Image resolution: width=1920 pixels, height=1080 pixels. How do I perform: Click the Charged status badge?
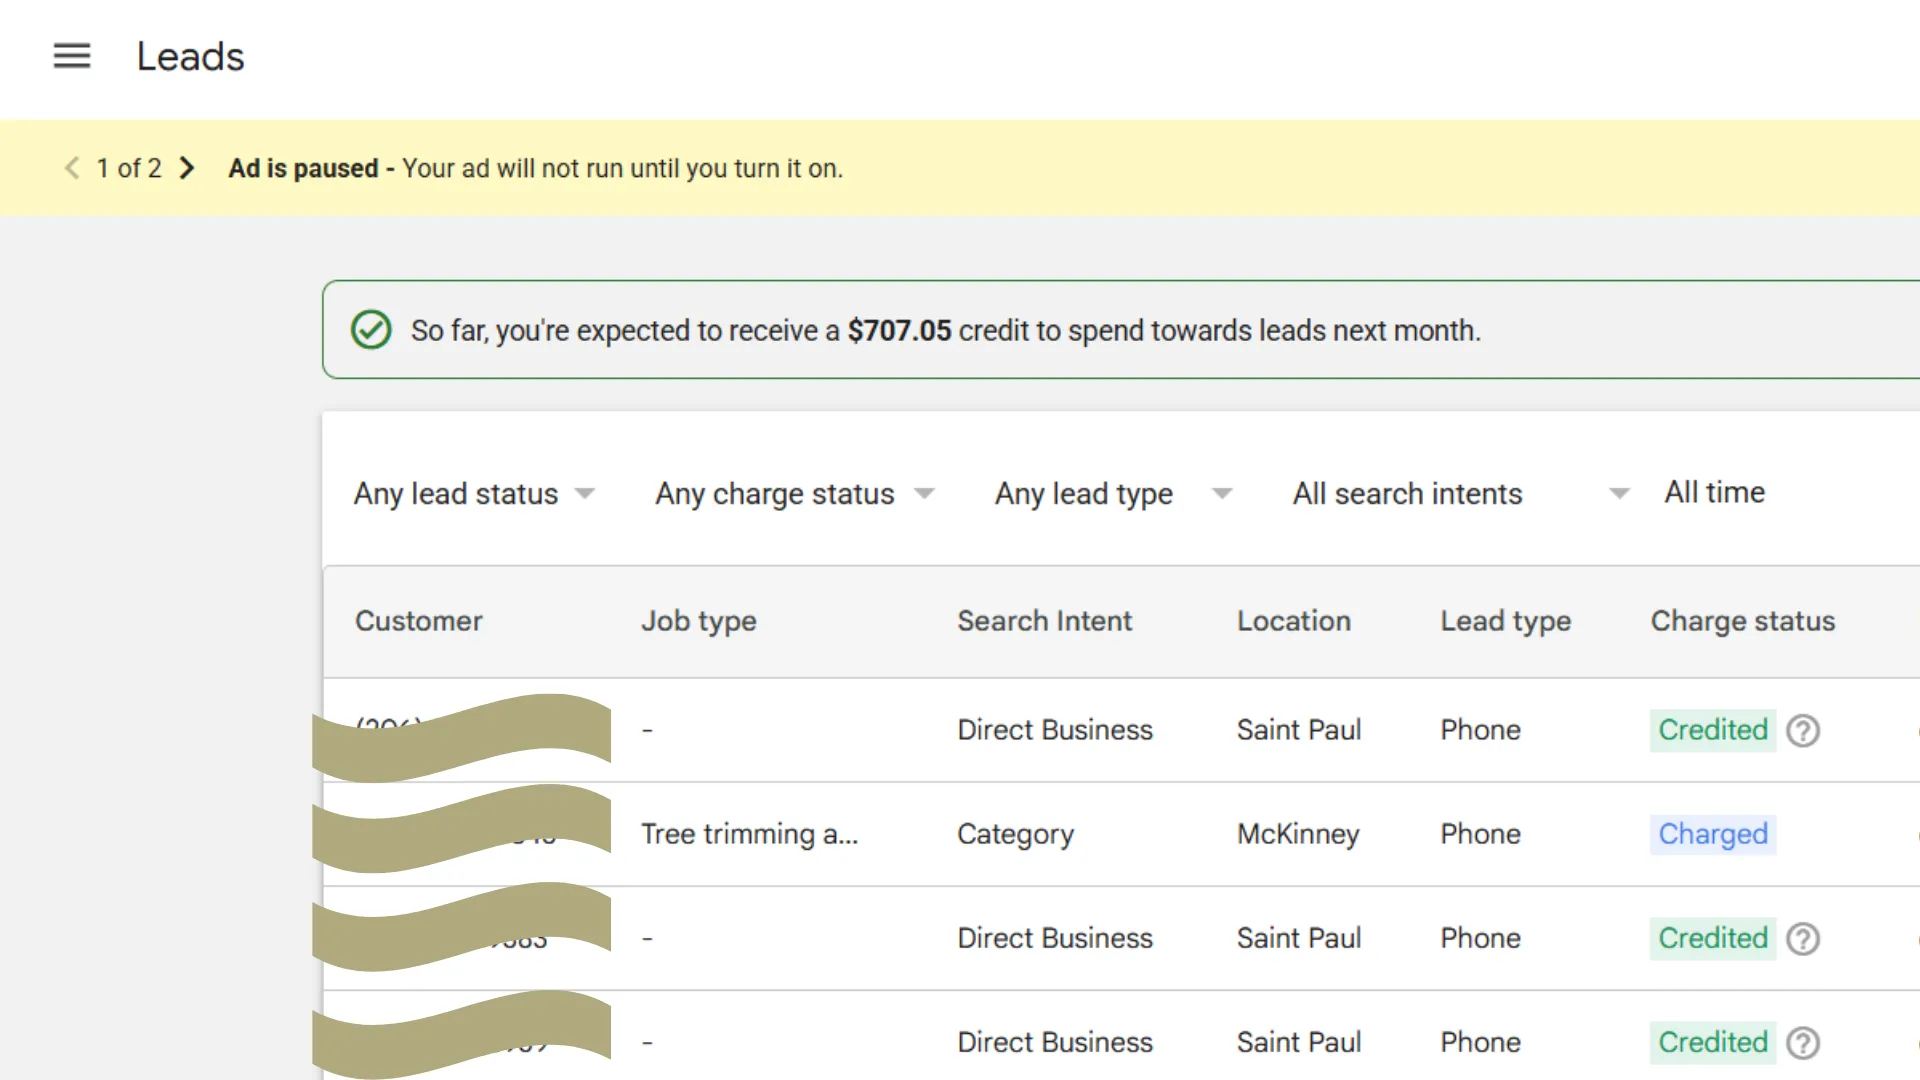pyautogui.click(x=1713, y=834)
